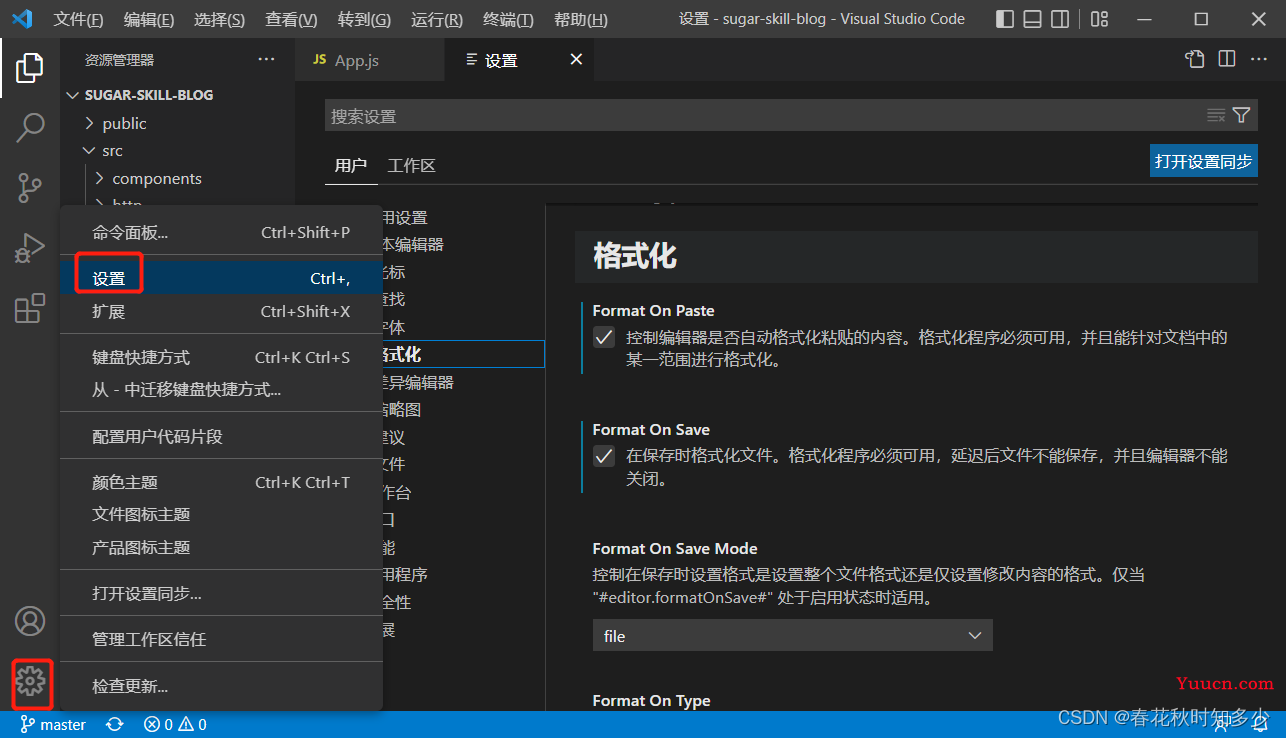Image resolution: width=1286 pixels, height=738 pixels.
Task: Click the errors and warnings status indicator
Action: pos(175,724)
